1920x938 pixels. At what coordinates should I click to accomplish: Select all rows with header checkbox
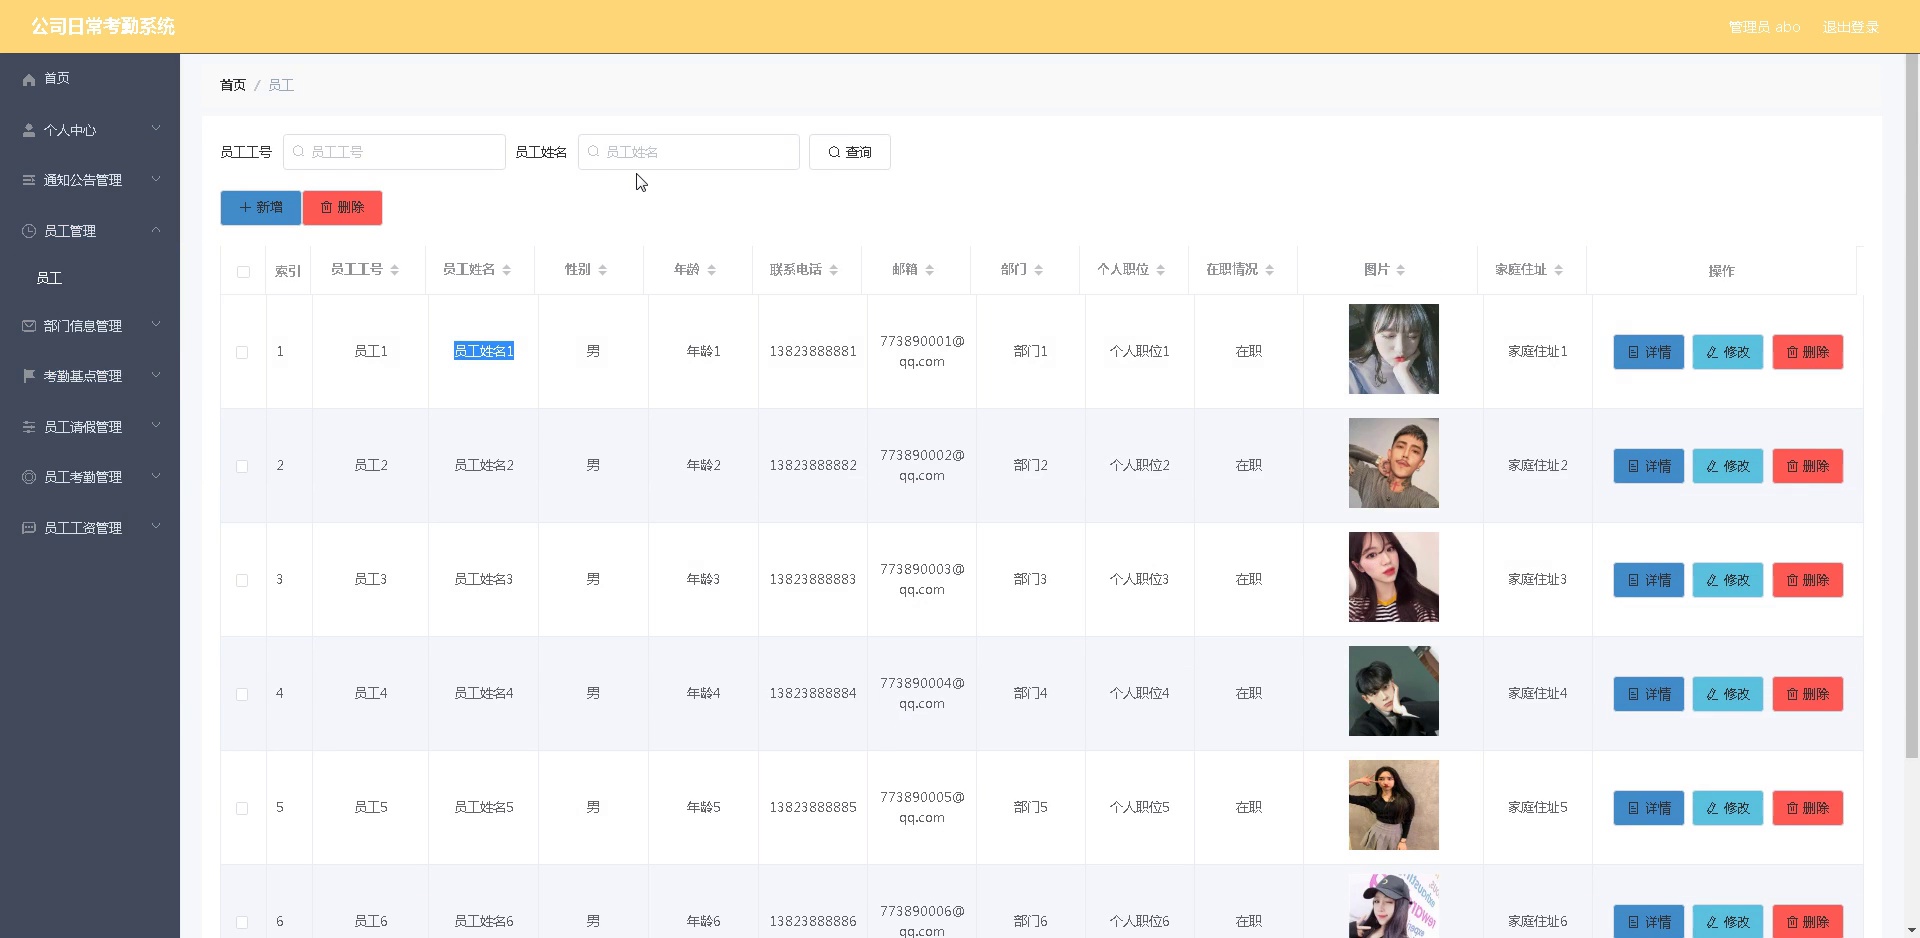(x=243, y=272)
